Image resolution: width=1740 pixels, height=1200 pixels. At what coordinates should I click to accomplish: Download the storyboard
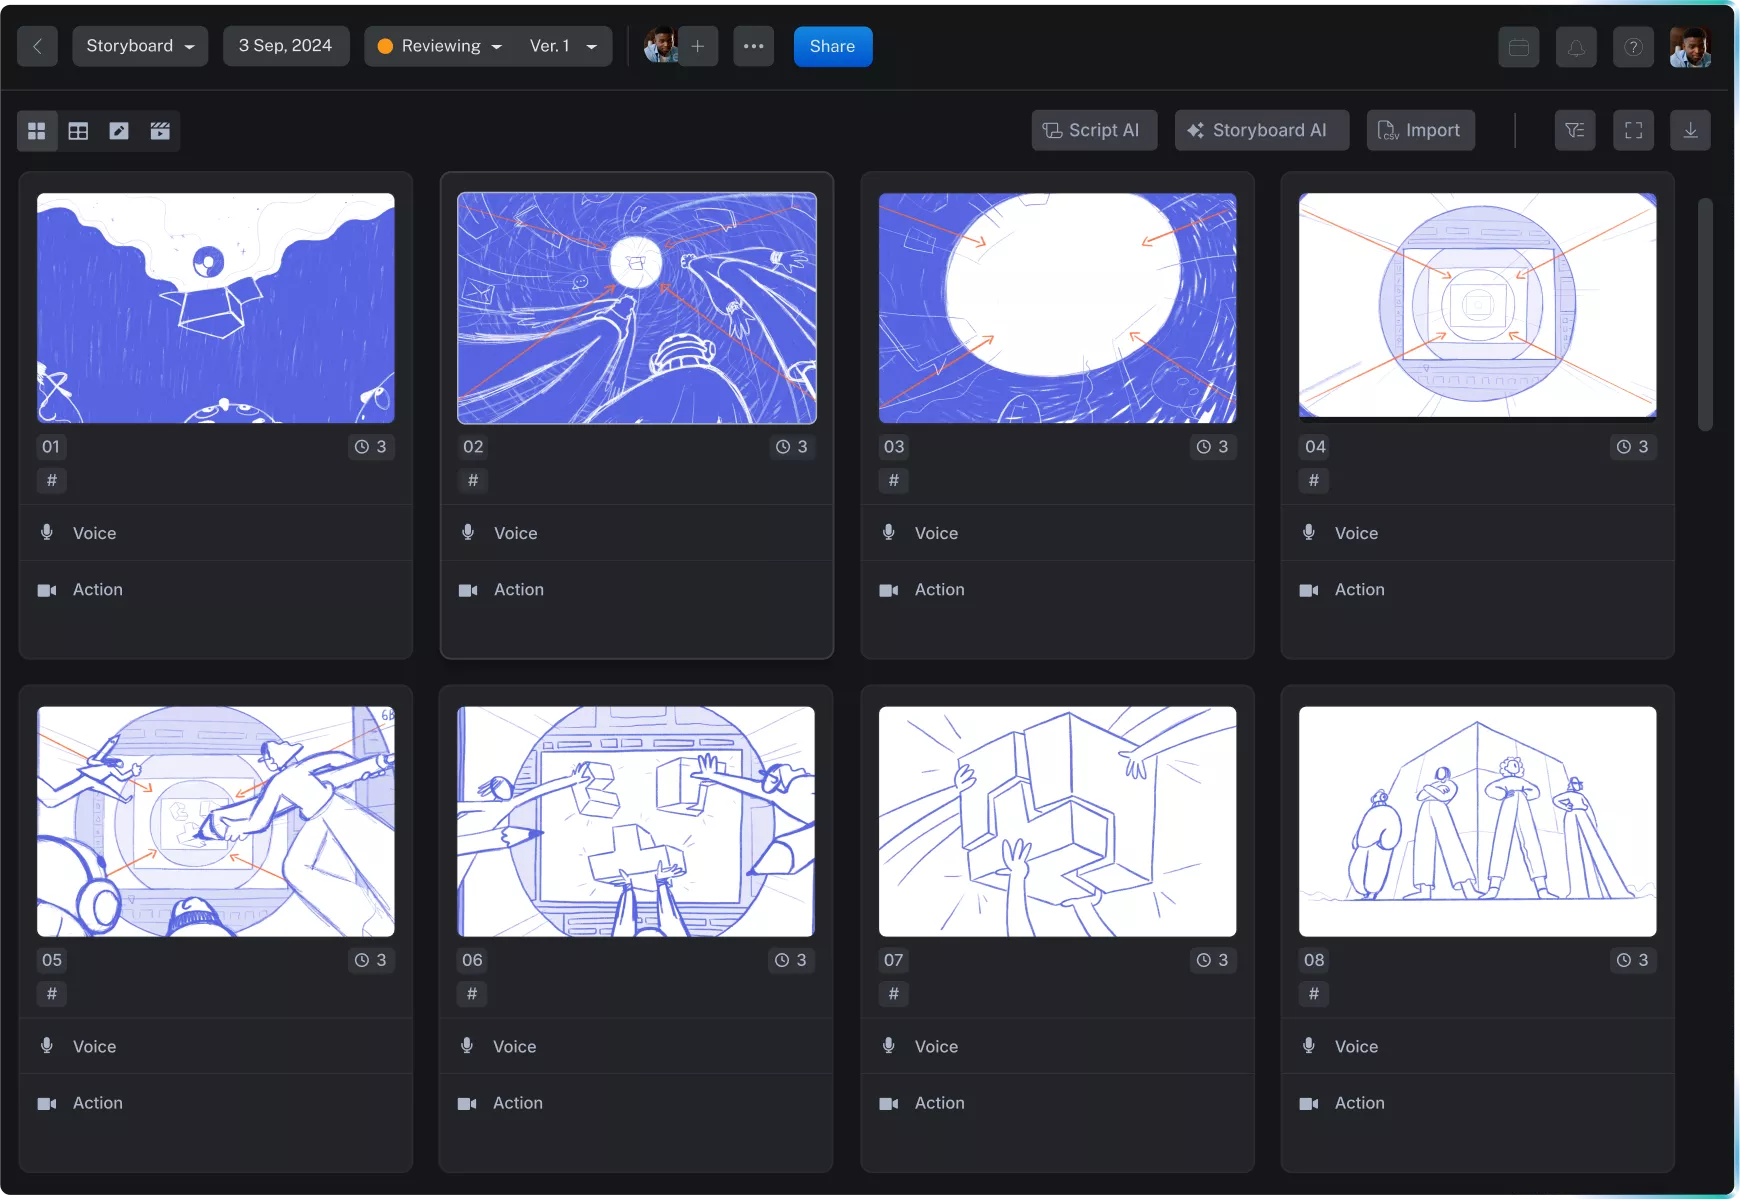coord(1691,130)
